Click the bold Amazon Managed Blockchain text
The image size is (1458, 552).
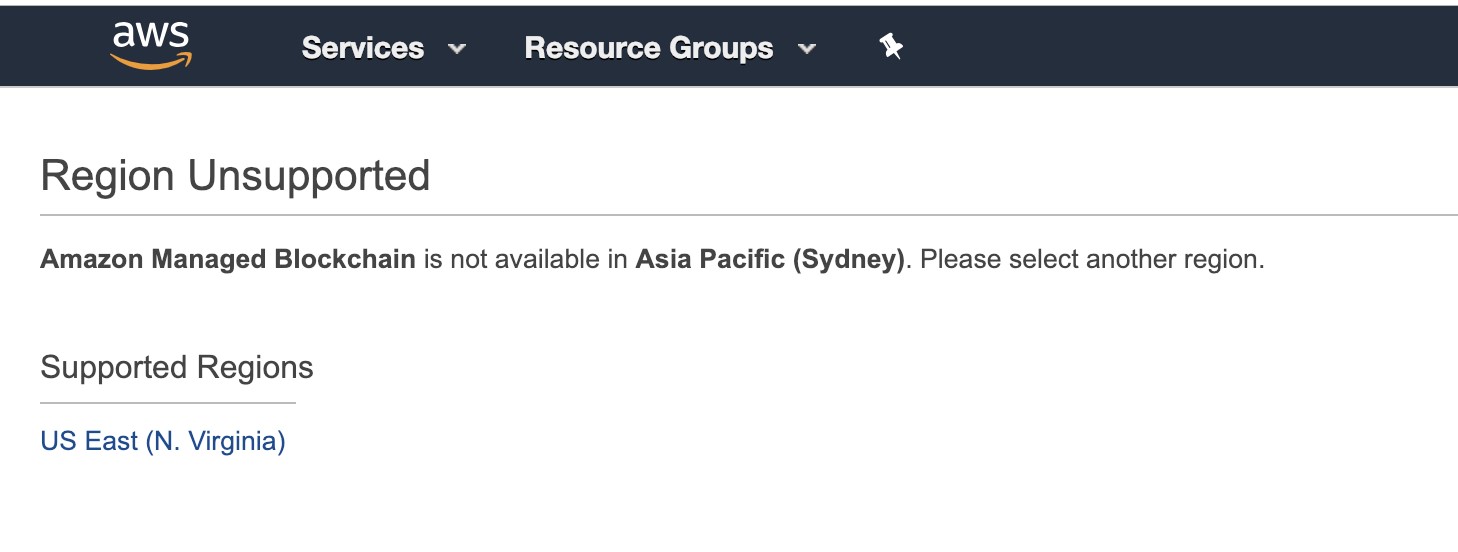click(228, 260)
